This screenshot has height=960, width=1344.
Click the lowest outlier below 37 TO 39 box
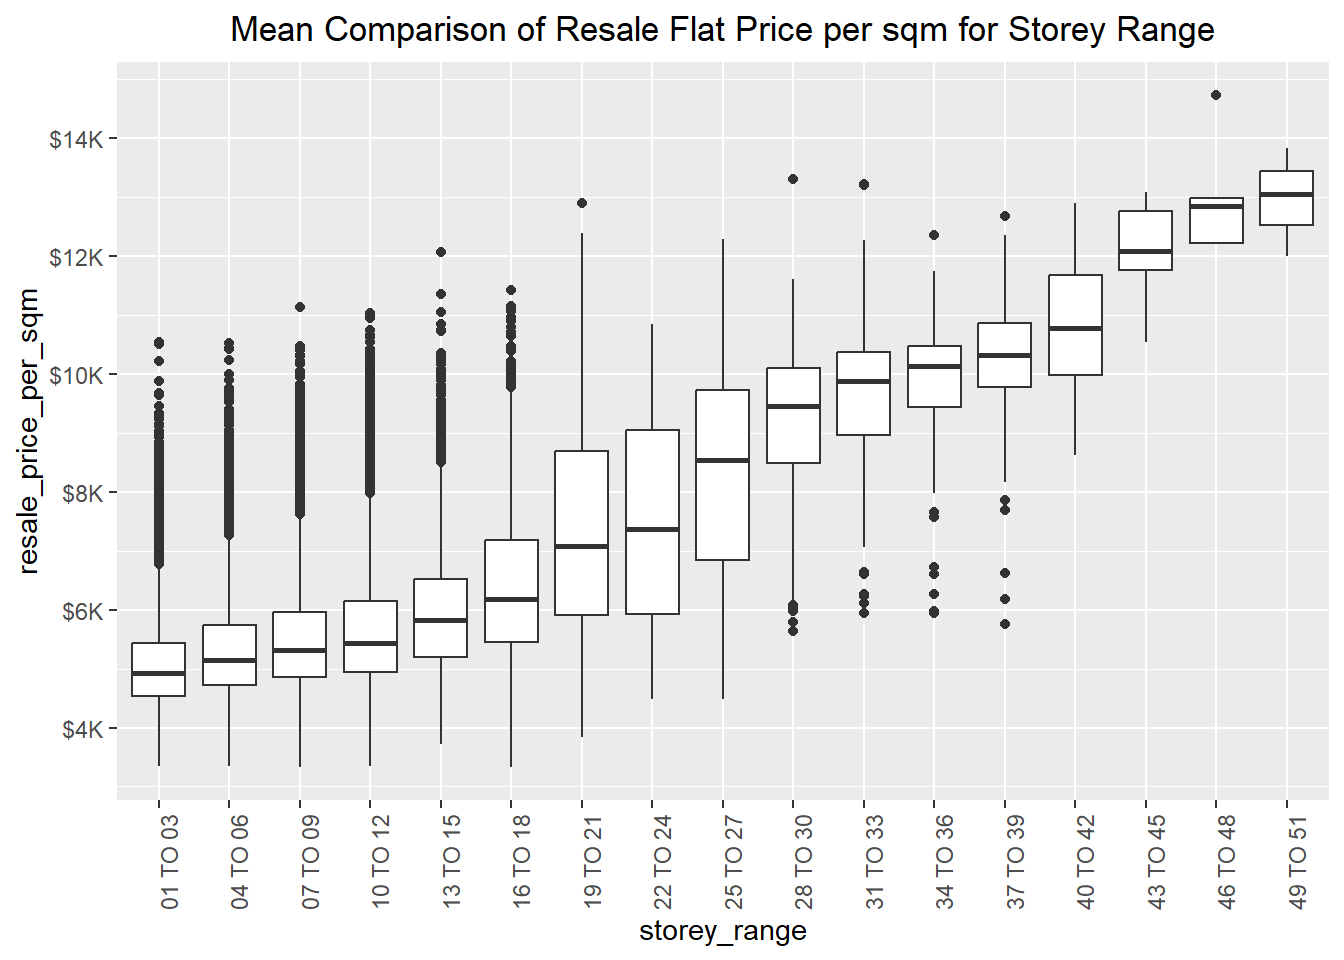[x=1005, y=624]
